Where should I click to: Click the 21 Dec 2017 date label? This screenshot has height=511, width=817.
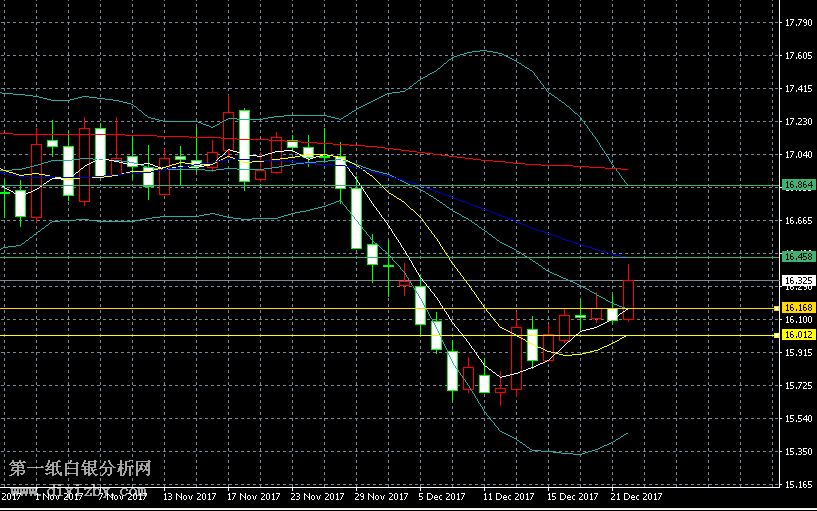pyautogui.click(x=635, y=496)
